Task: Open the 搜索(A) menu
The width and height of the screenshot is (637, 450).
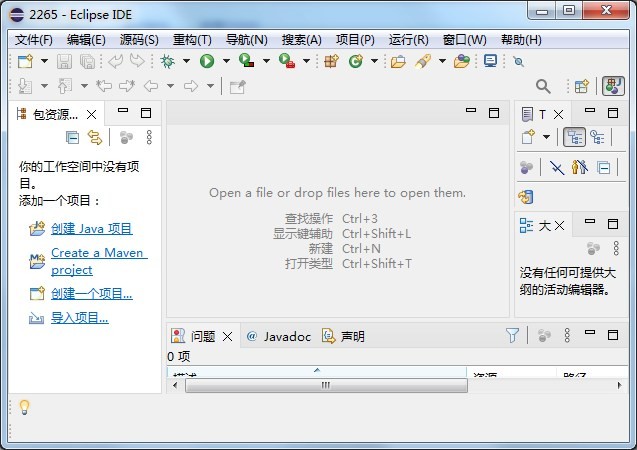Action: tap(301, 40)
